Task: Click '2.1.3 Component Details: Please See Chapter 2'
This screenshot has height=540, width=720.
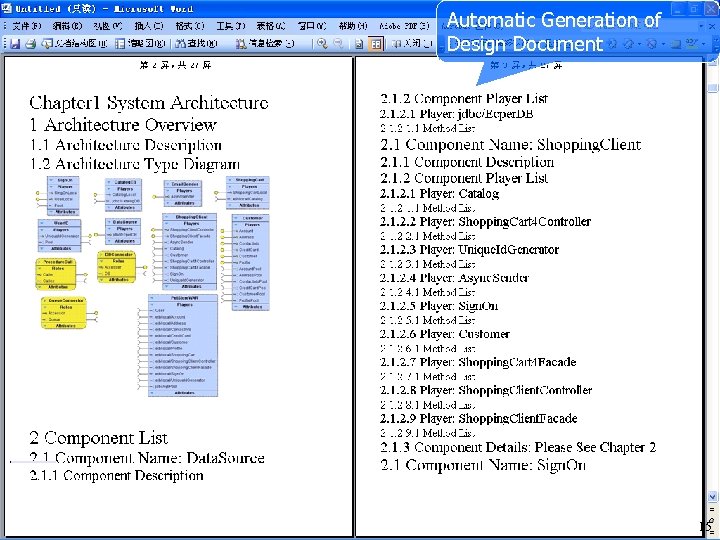Action: pos(518,447)
